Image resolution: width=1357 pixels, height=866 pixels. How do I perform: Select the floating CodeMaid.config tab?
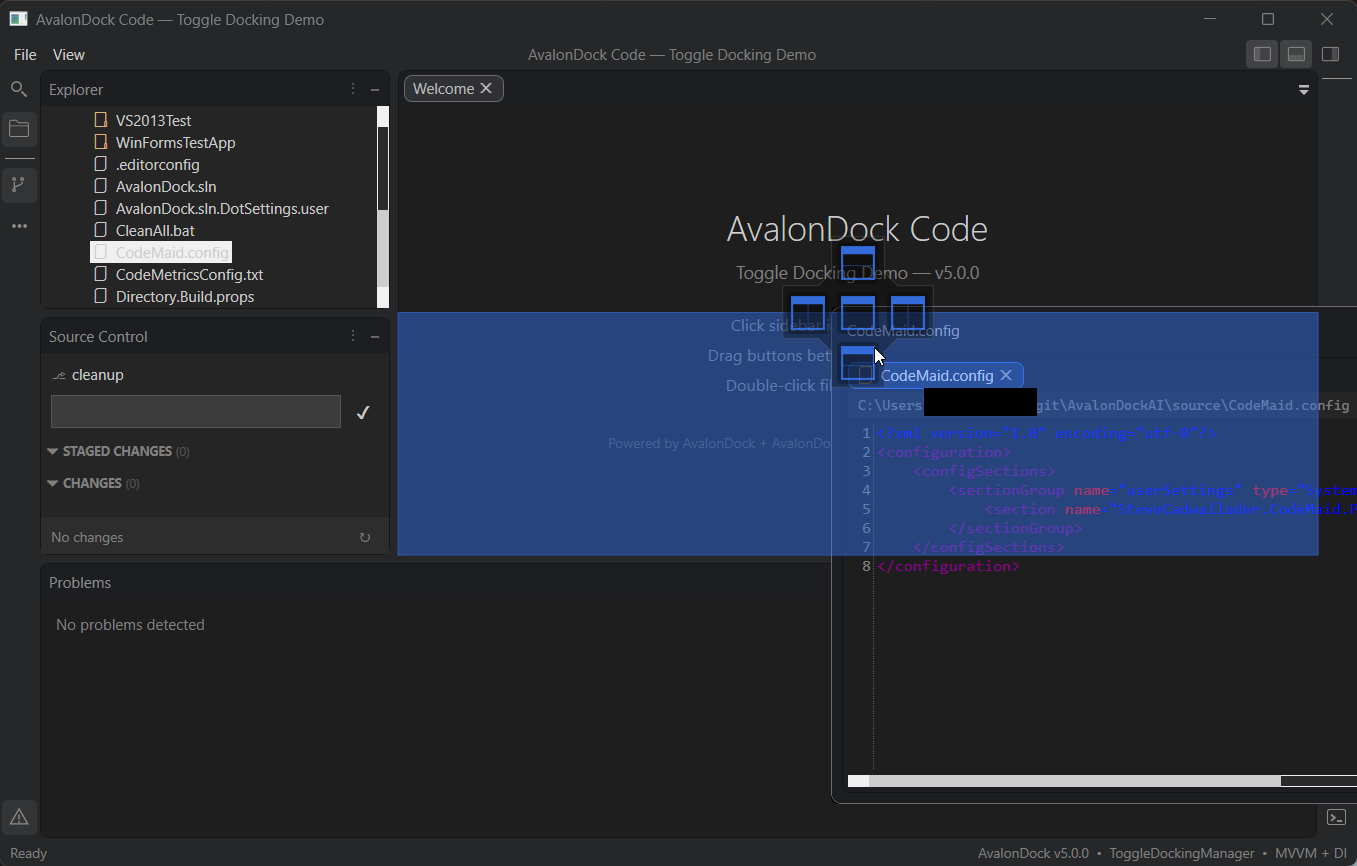point(937,375)
